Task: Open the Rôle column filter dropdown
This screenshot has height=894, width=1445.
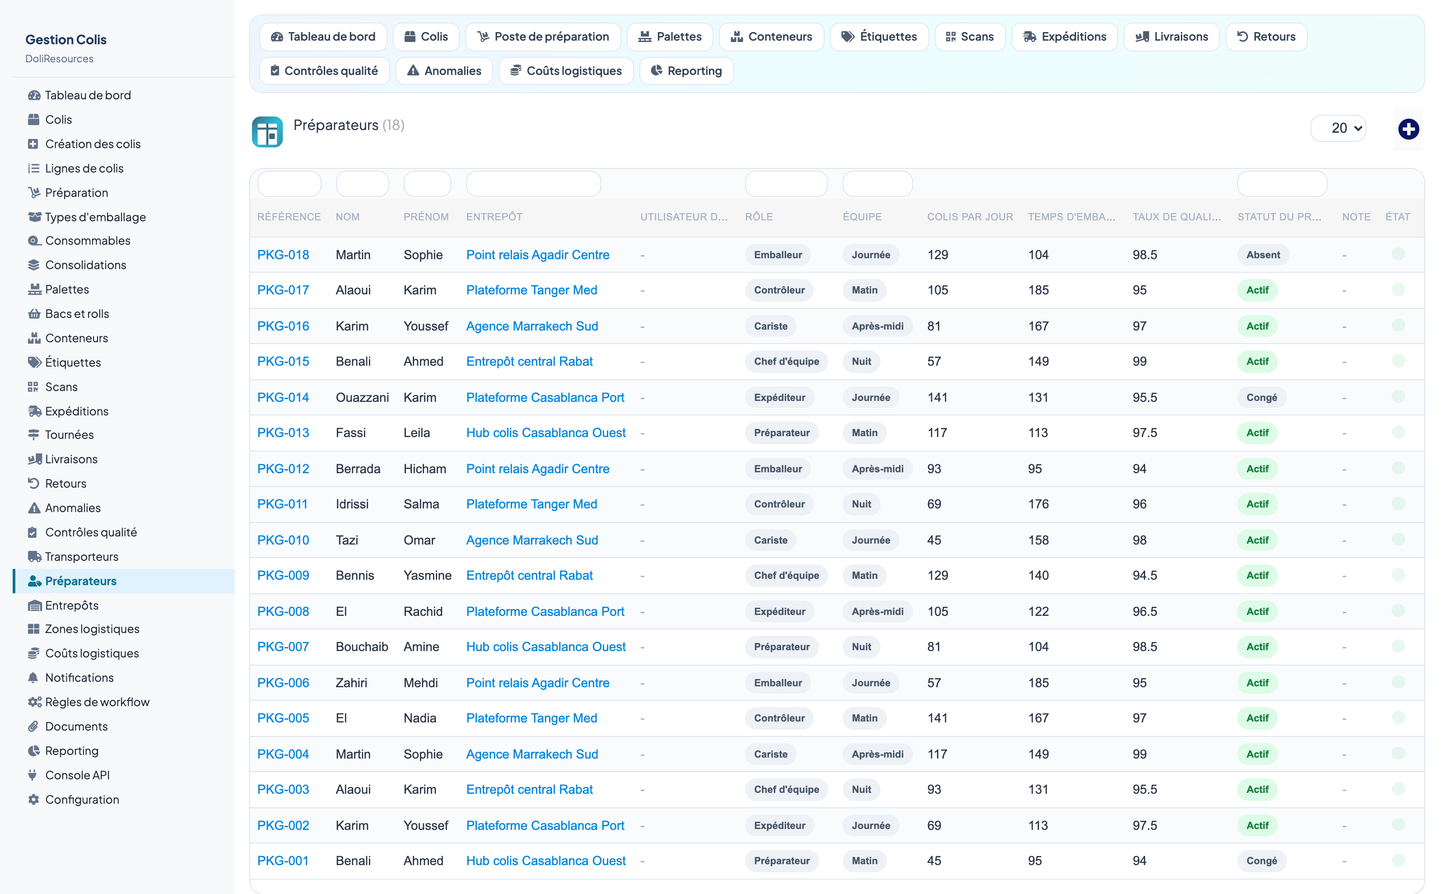Action: [x=786, y=184]
